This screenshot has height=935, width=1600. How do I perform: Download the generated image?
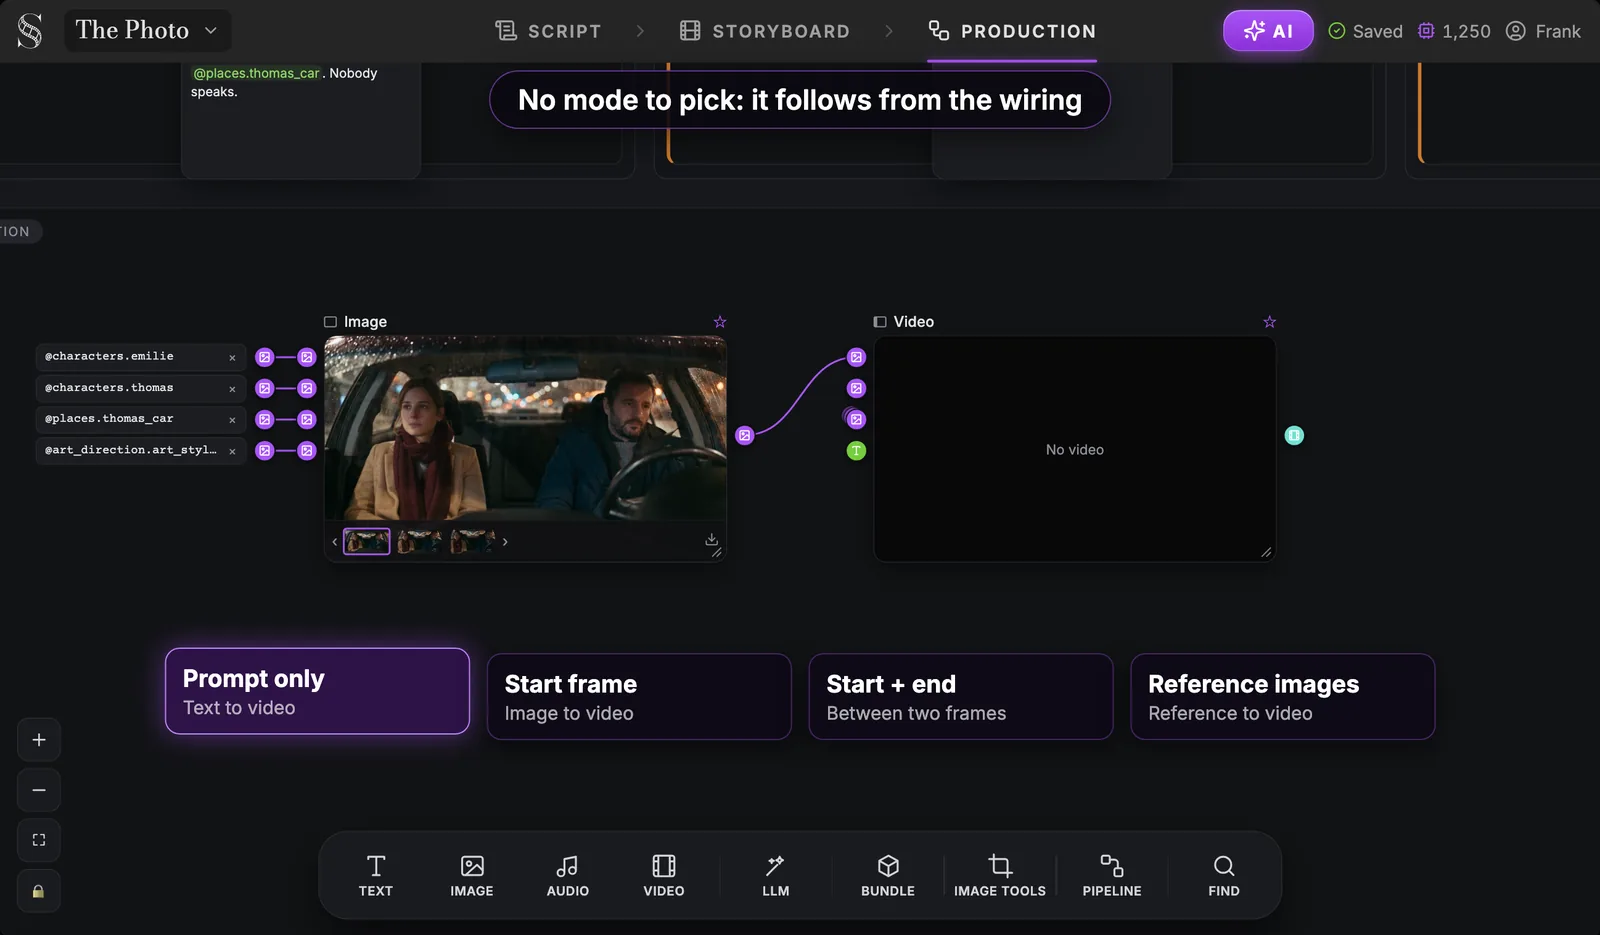pos(712,539)
